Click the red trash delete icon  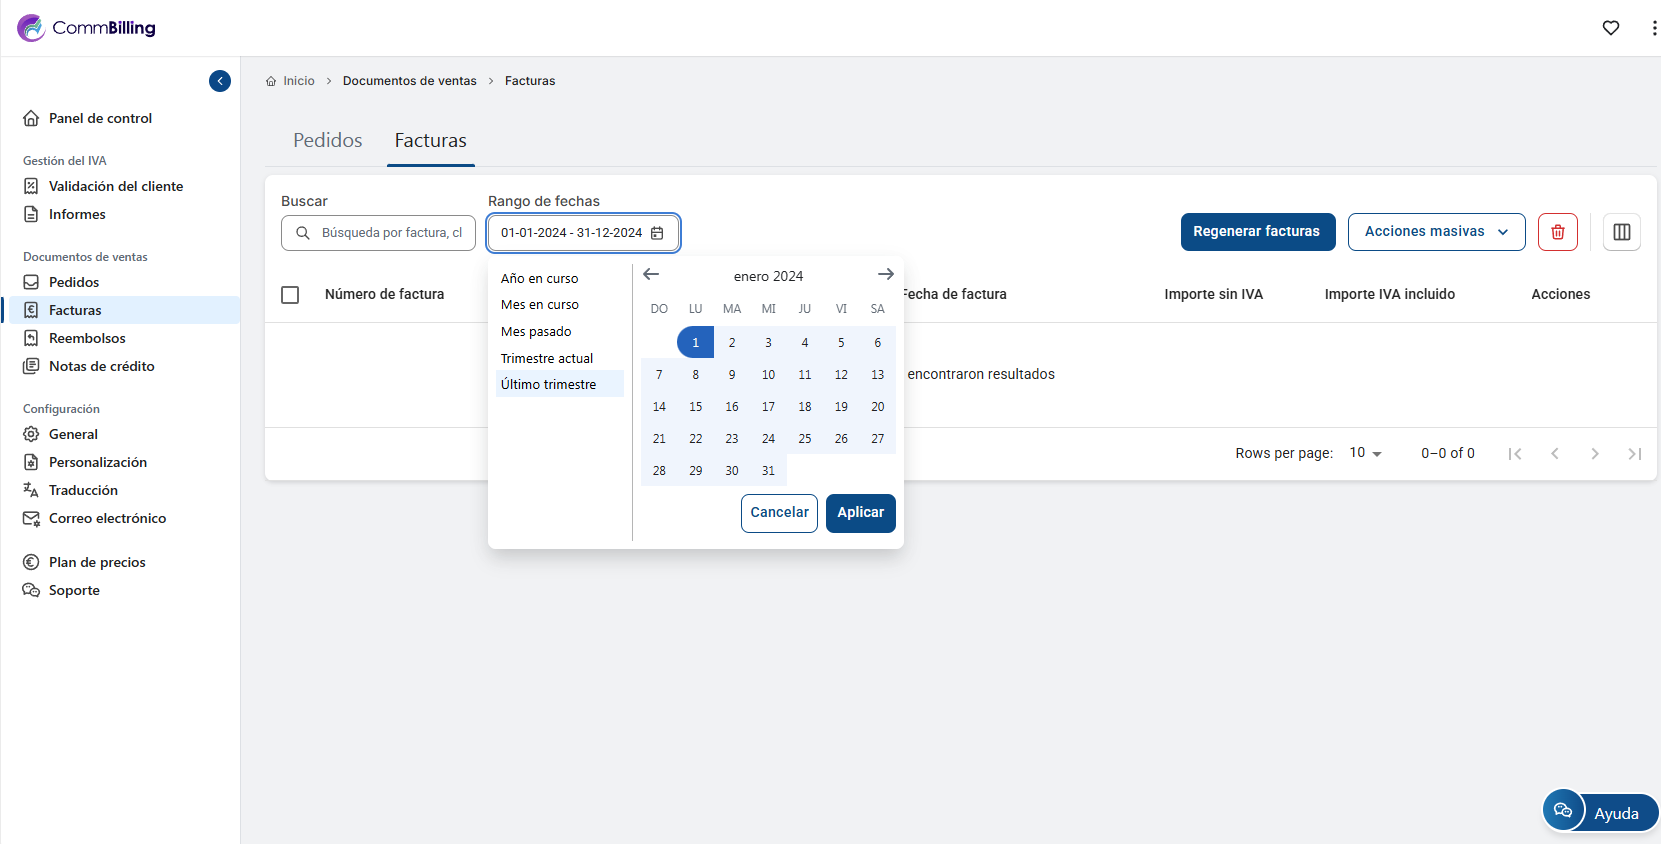(x=1557, y=232)
